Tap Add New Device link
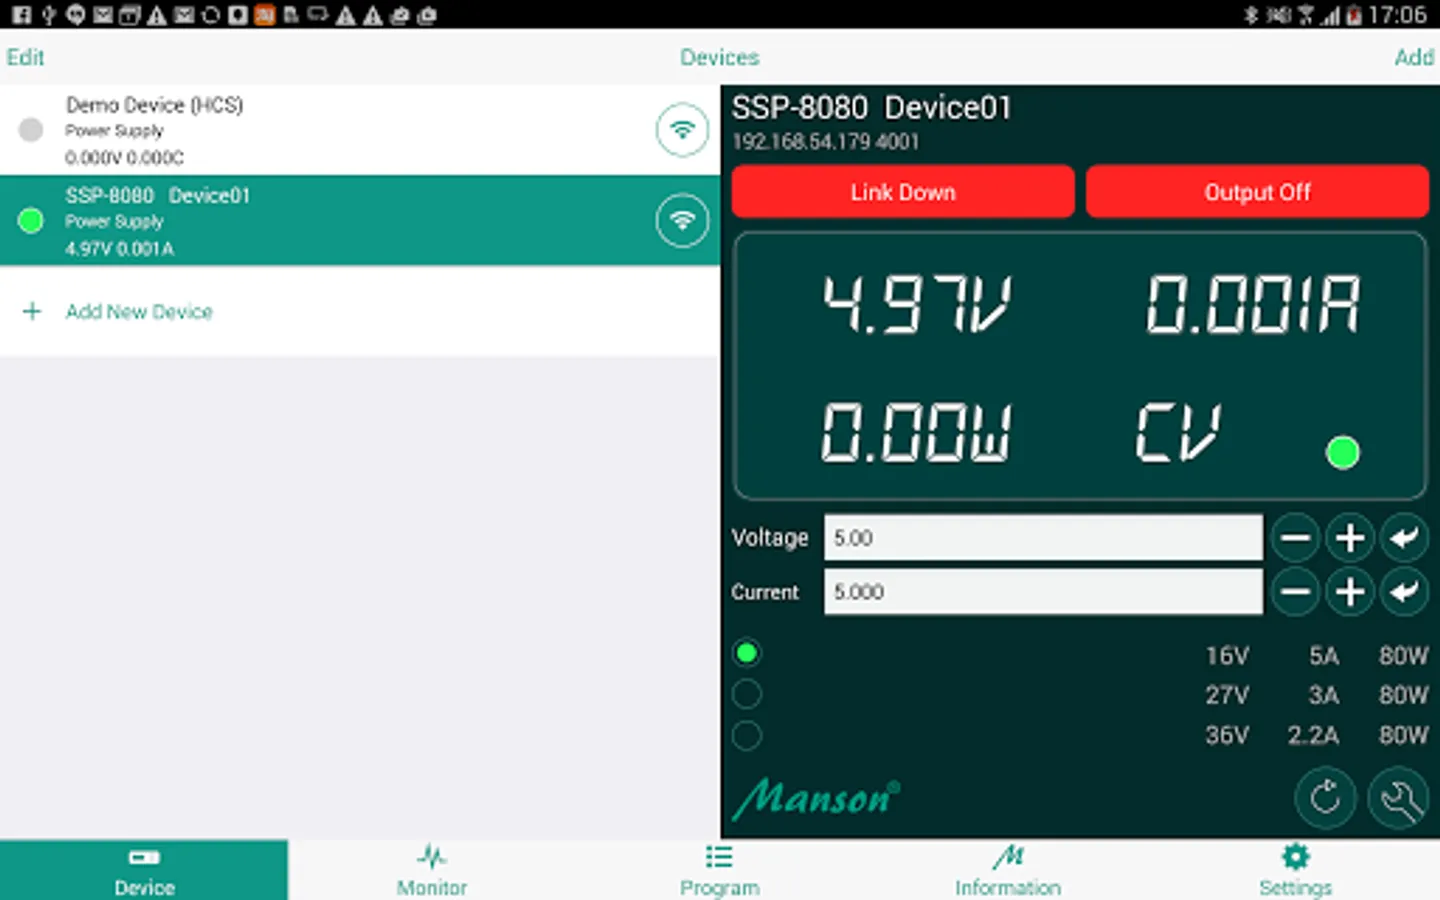Viewport: 1440px width, 900px height. point(139,311)
